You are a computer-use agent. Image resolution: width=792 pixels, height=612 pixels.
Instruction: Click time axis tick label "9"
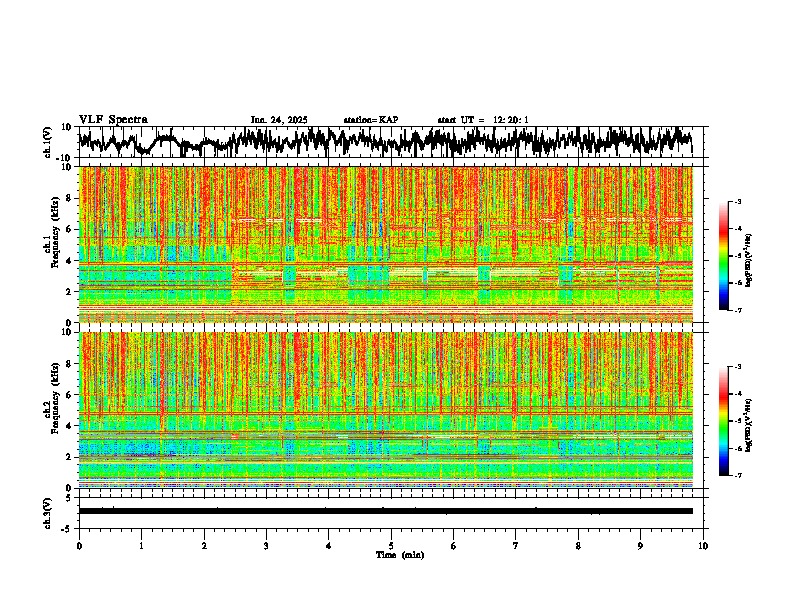pyautogui.click(x=640, y=546)
